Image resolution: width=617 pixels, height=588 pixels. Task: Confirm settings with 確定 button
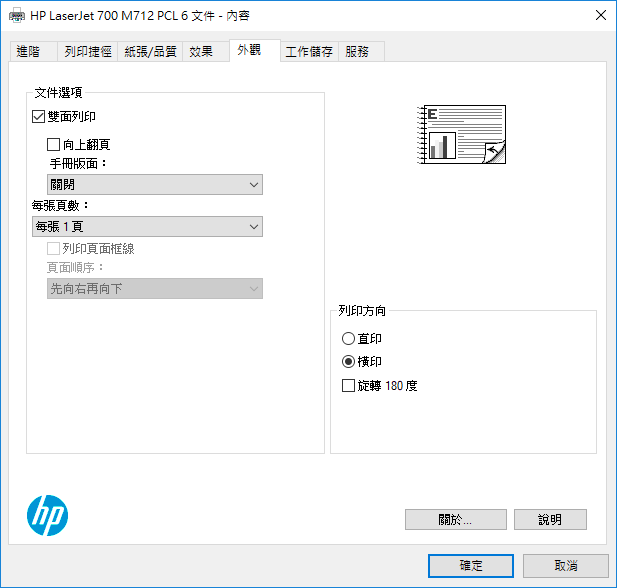471,566
